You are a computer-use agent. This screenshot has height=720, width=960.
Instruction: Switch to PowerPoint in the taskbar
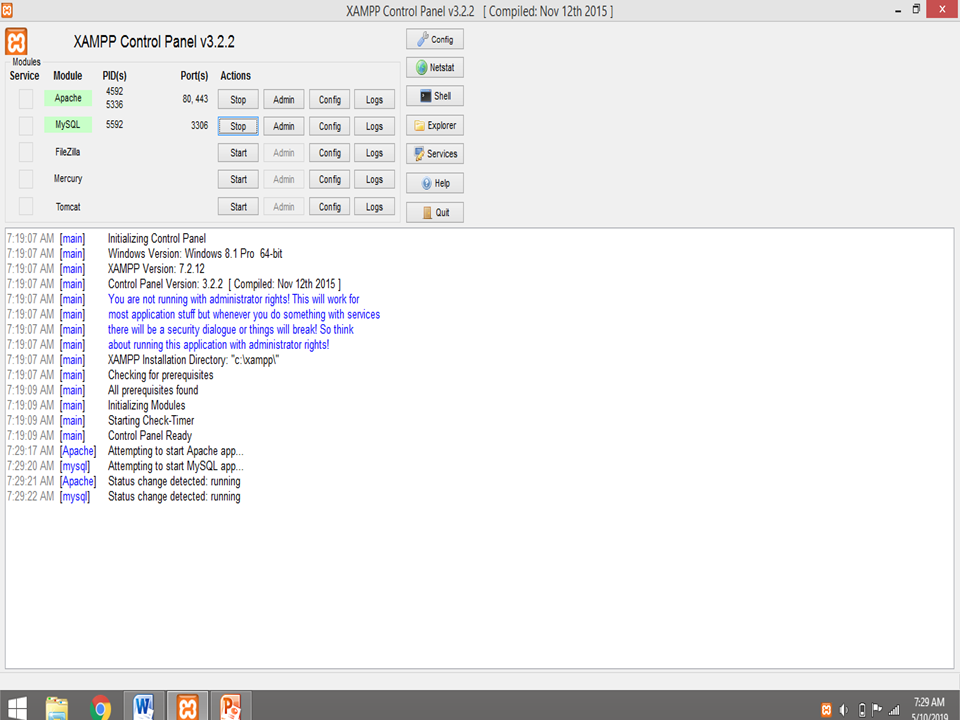point(231,707)
